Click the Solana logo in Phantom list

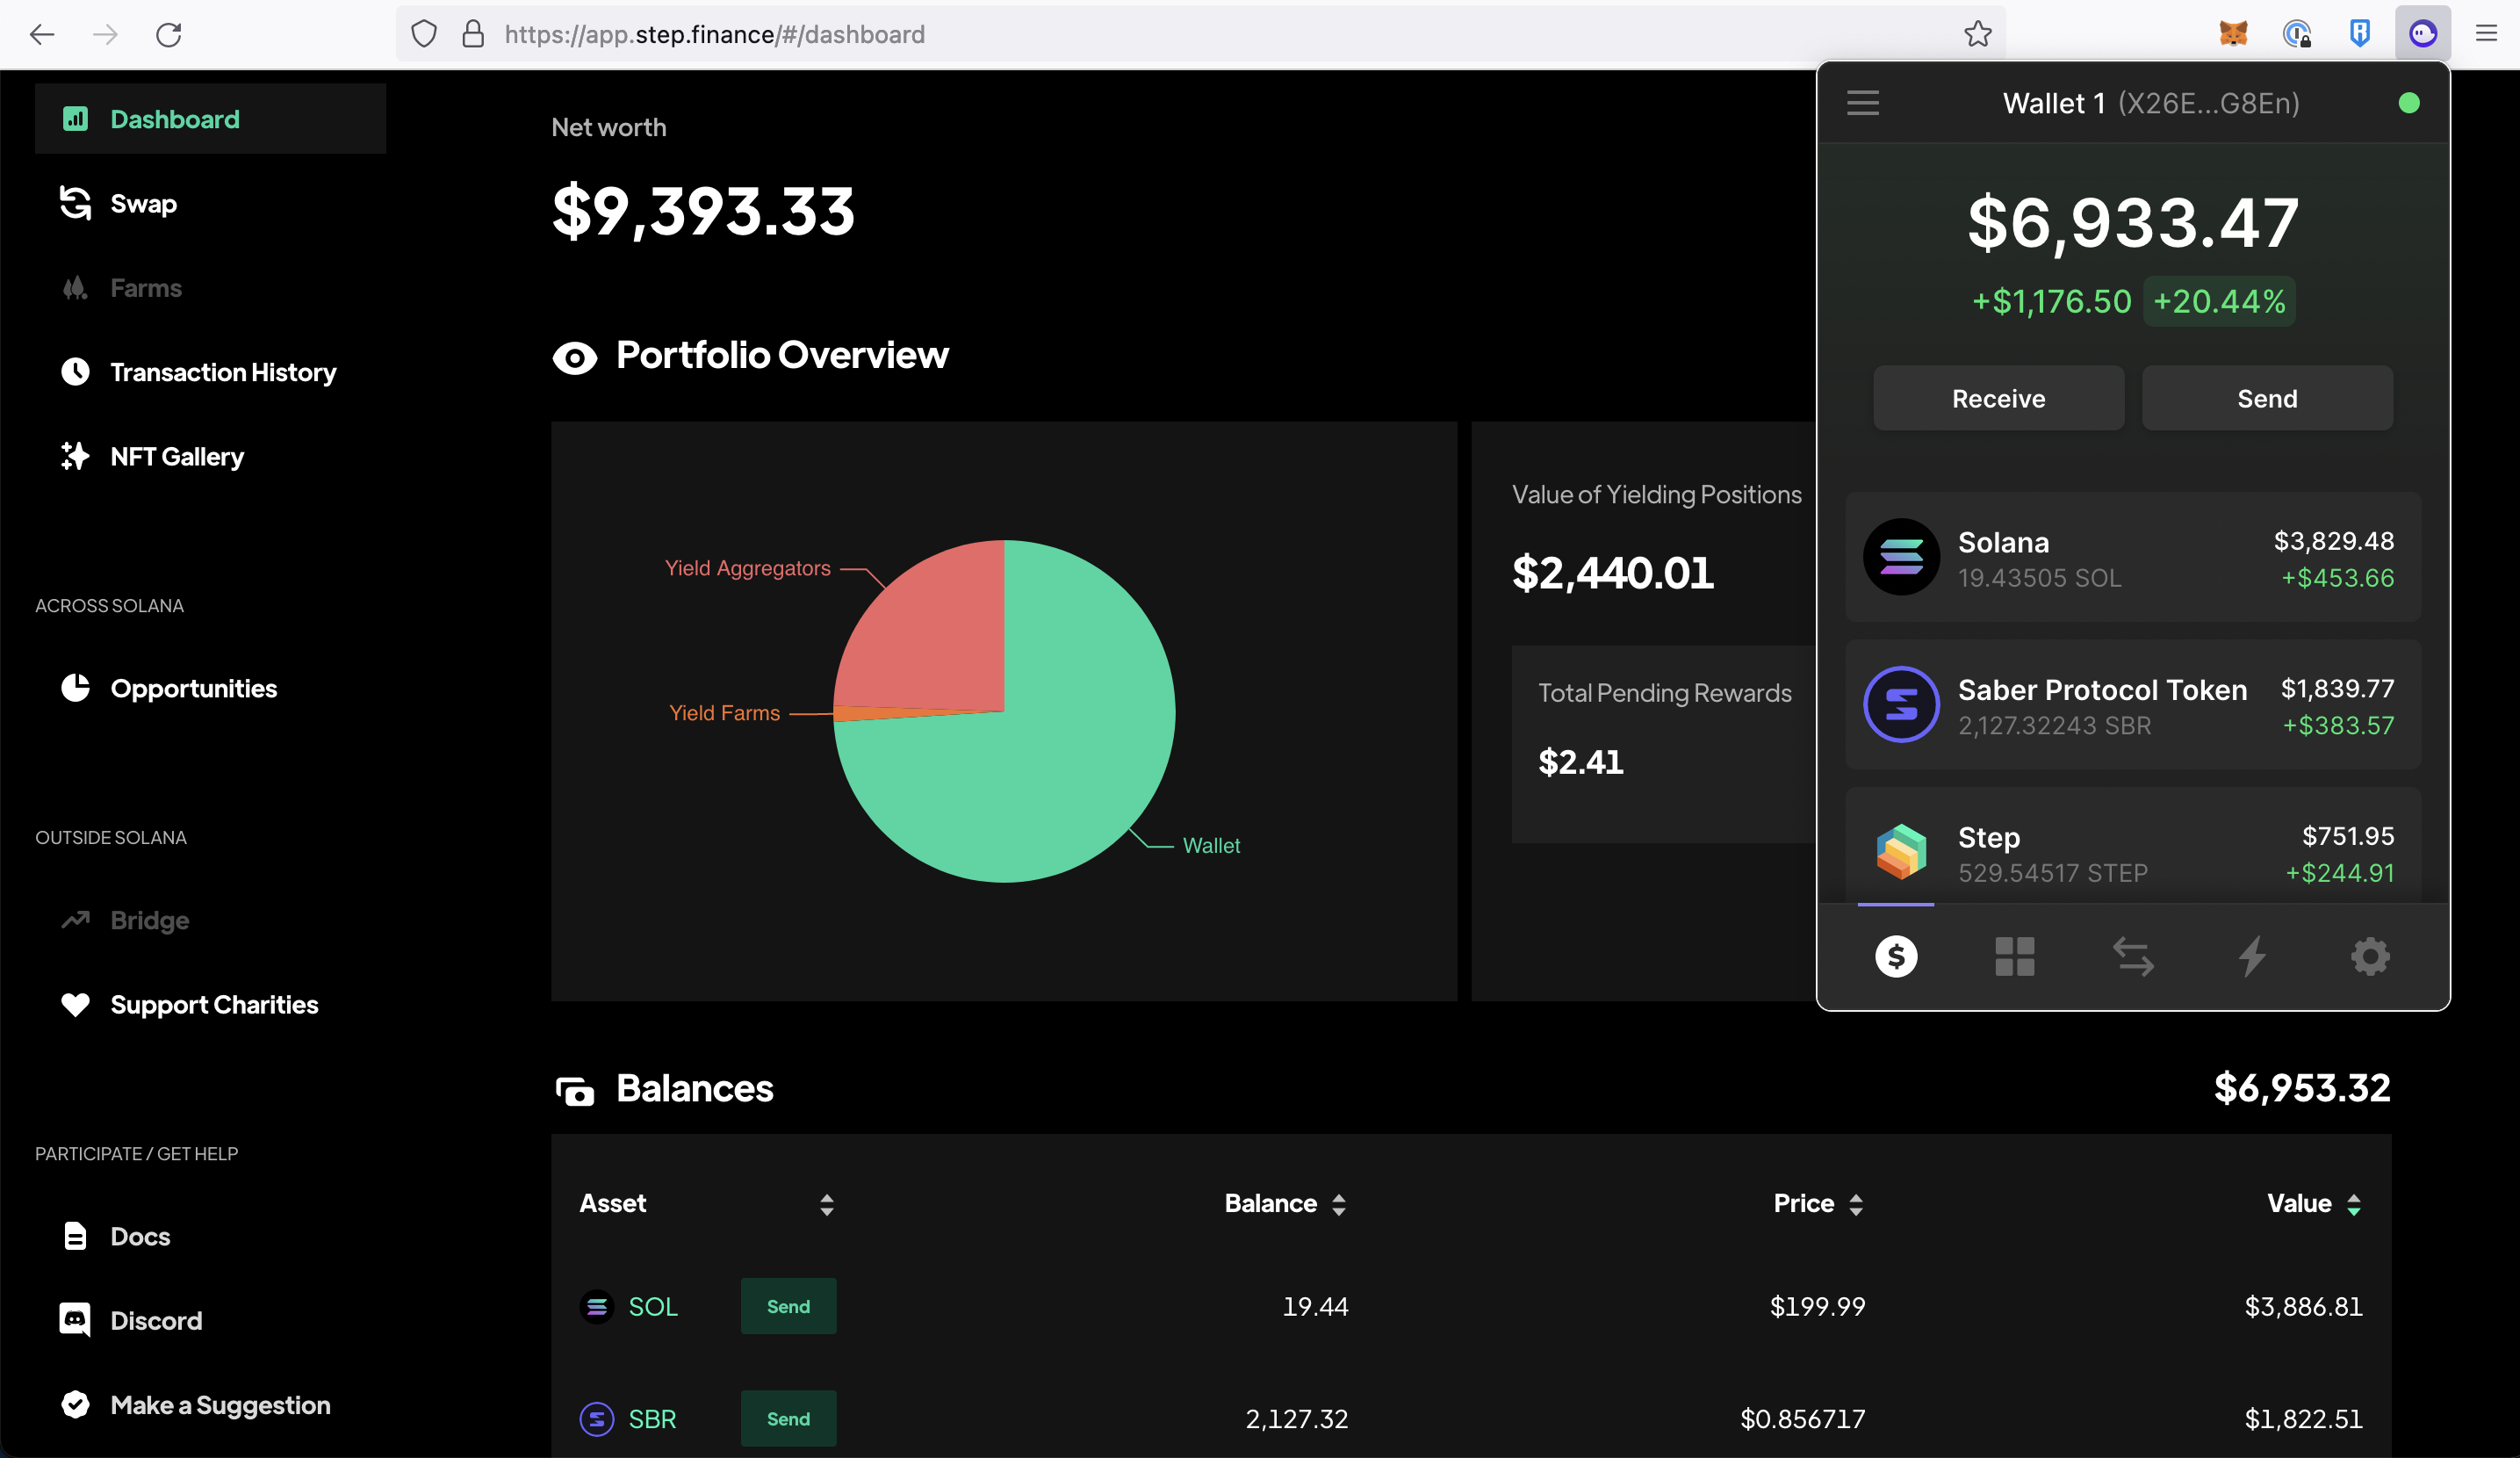coord(1901,557)
